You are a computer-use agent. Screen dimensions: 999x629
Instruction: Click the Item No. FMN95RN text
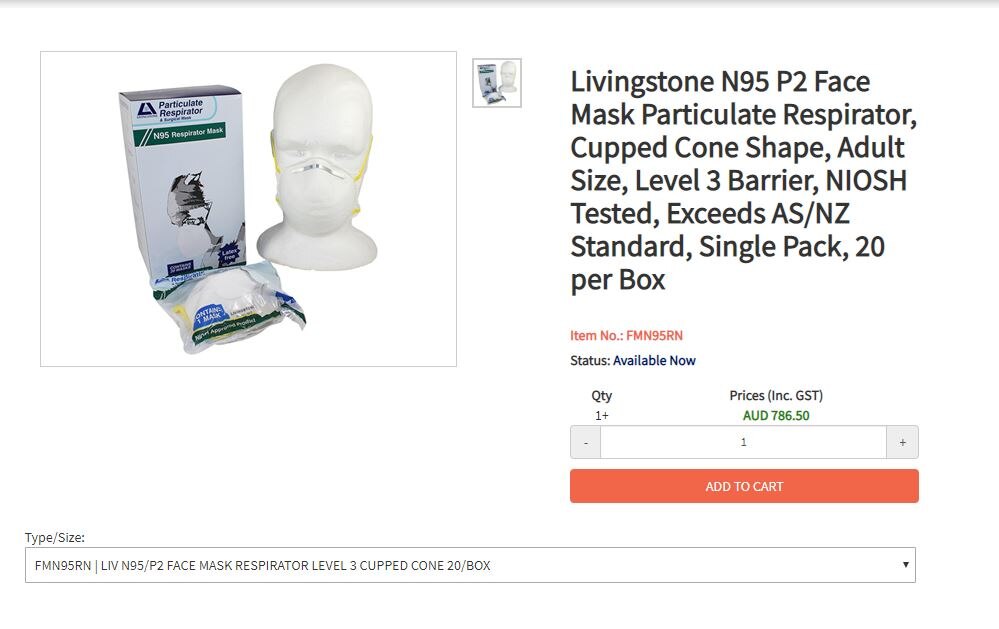point(626,335)
